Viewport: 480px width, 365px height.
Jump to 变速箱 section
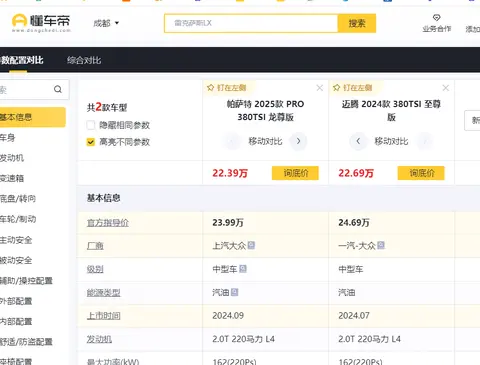12,178
